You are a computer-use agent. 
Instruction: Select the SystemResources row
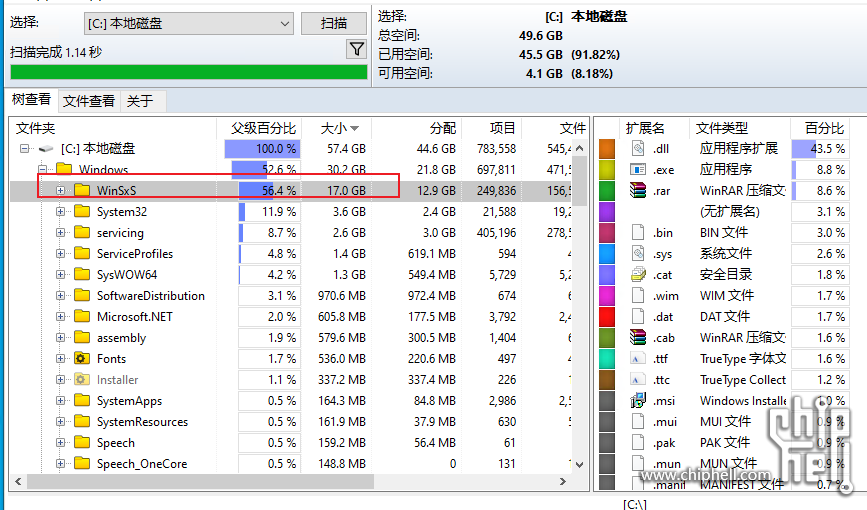coord(291,421)
